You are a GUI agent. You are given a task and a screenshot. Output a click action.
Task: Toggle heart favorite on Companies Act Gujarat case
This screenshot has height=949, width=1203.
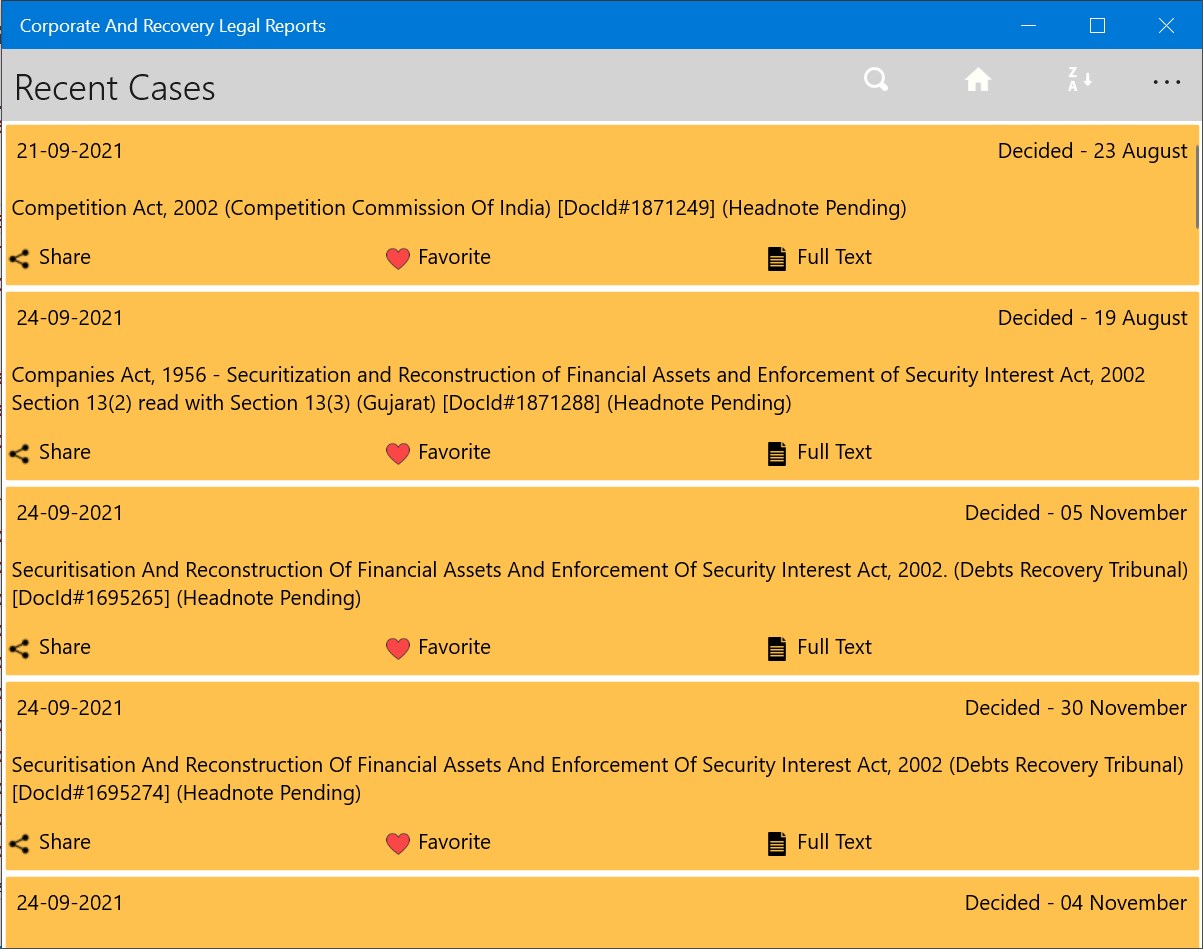point(398,454)
